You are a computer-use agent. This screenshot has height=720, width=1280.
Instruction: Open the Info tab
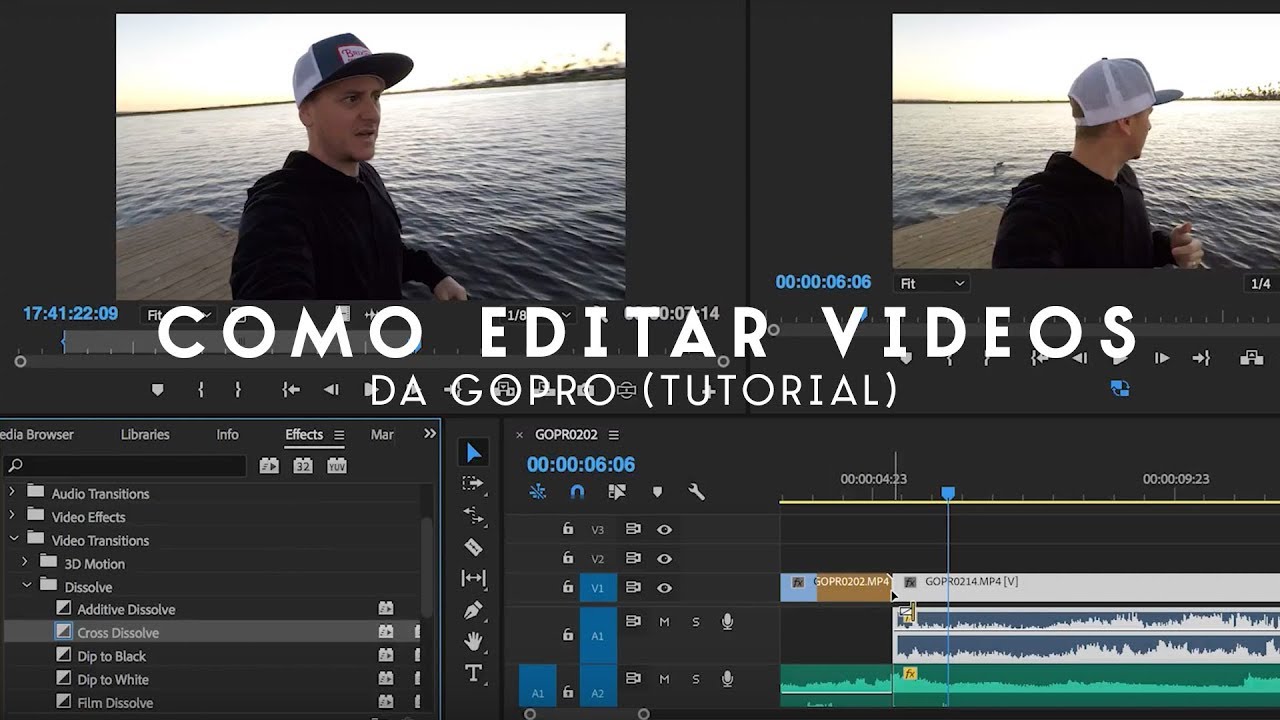pyautogui.click(x=228, y=434)
